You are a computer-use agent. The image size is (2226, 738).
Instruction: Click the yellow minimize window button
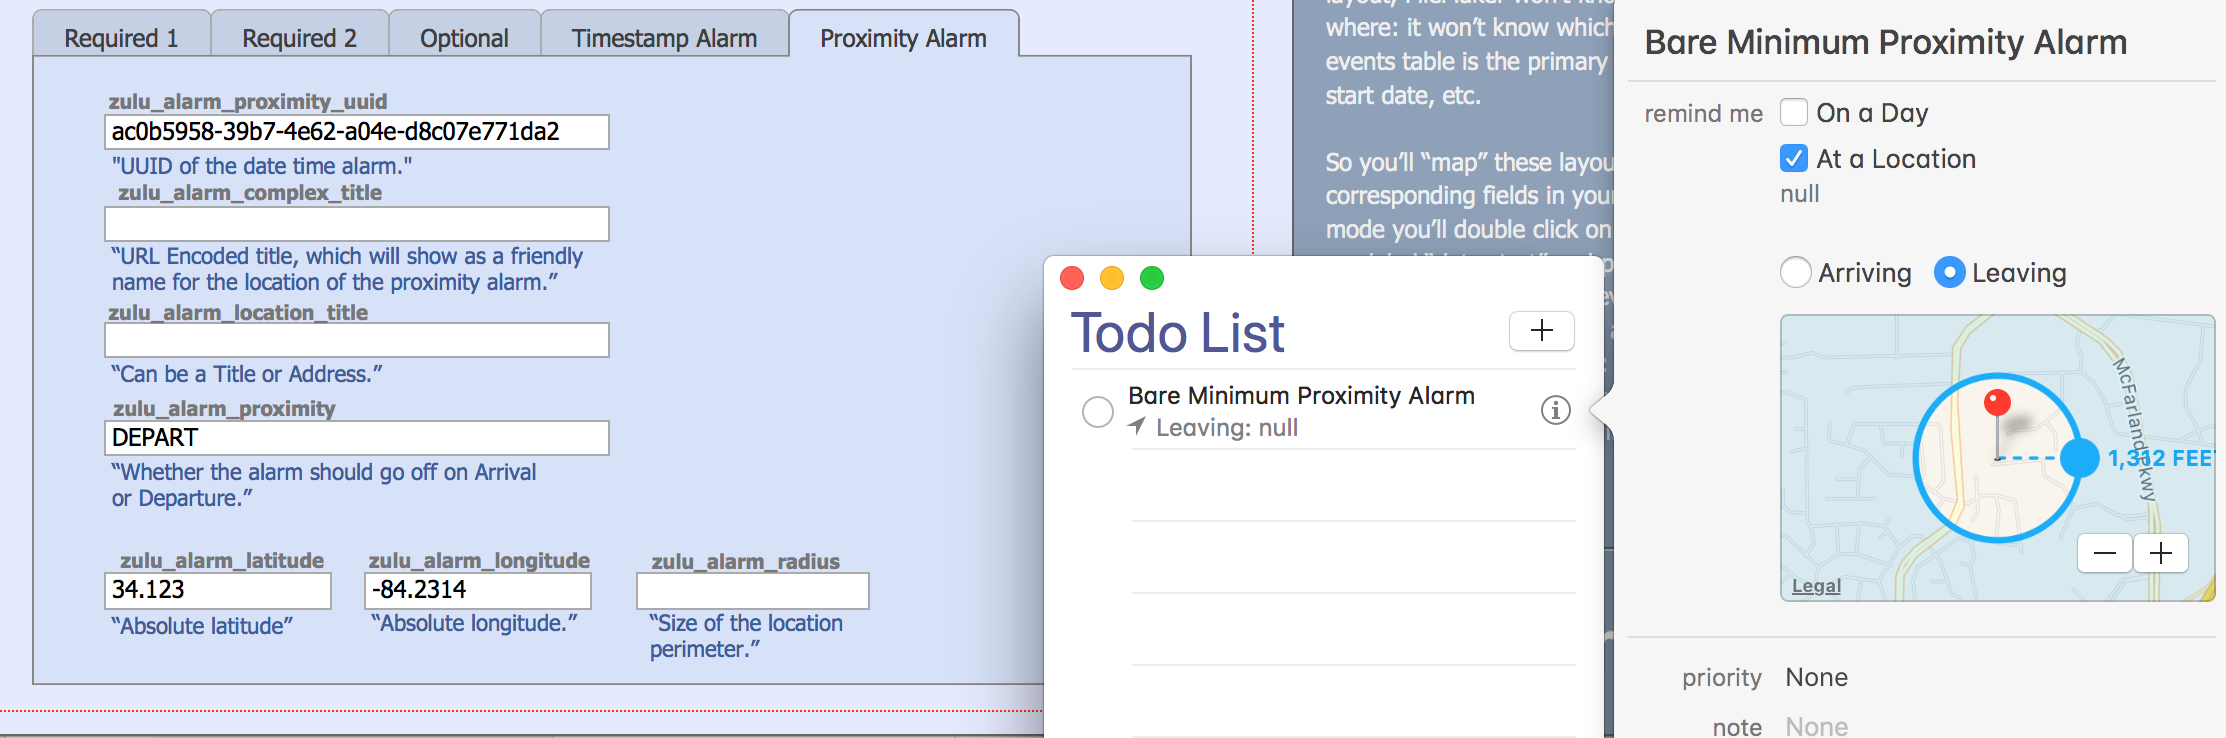click(1112, 278)
